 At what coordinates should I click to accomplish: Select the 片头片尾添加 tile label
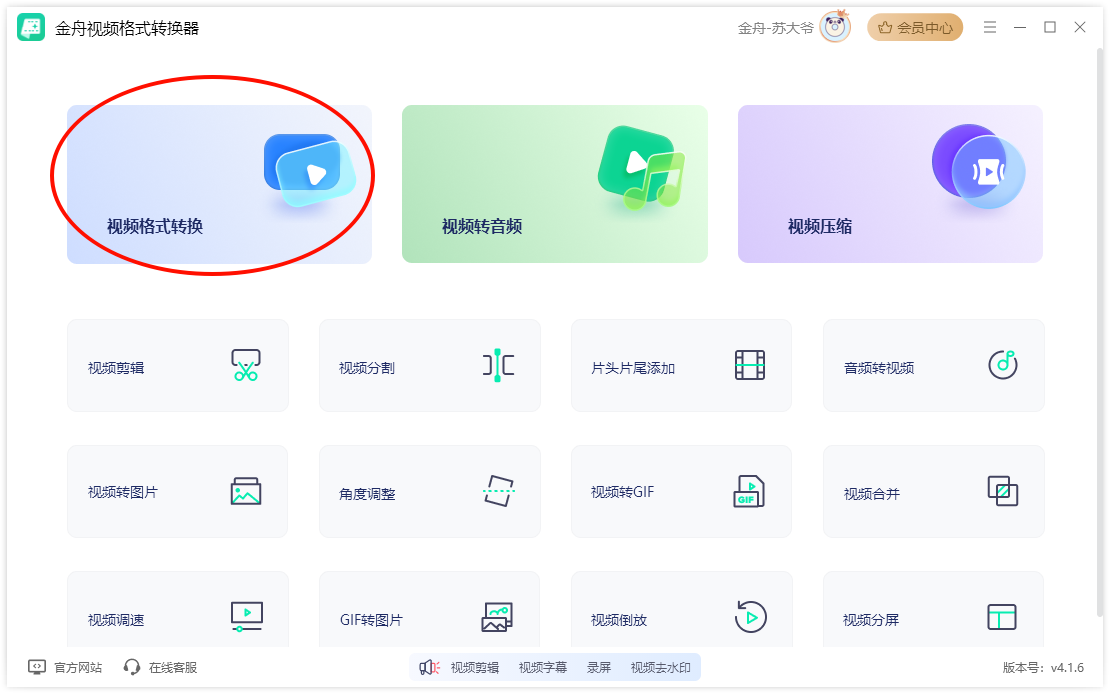coord(633,368)
